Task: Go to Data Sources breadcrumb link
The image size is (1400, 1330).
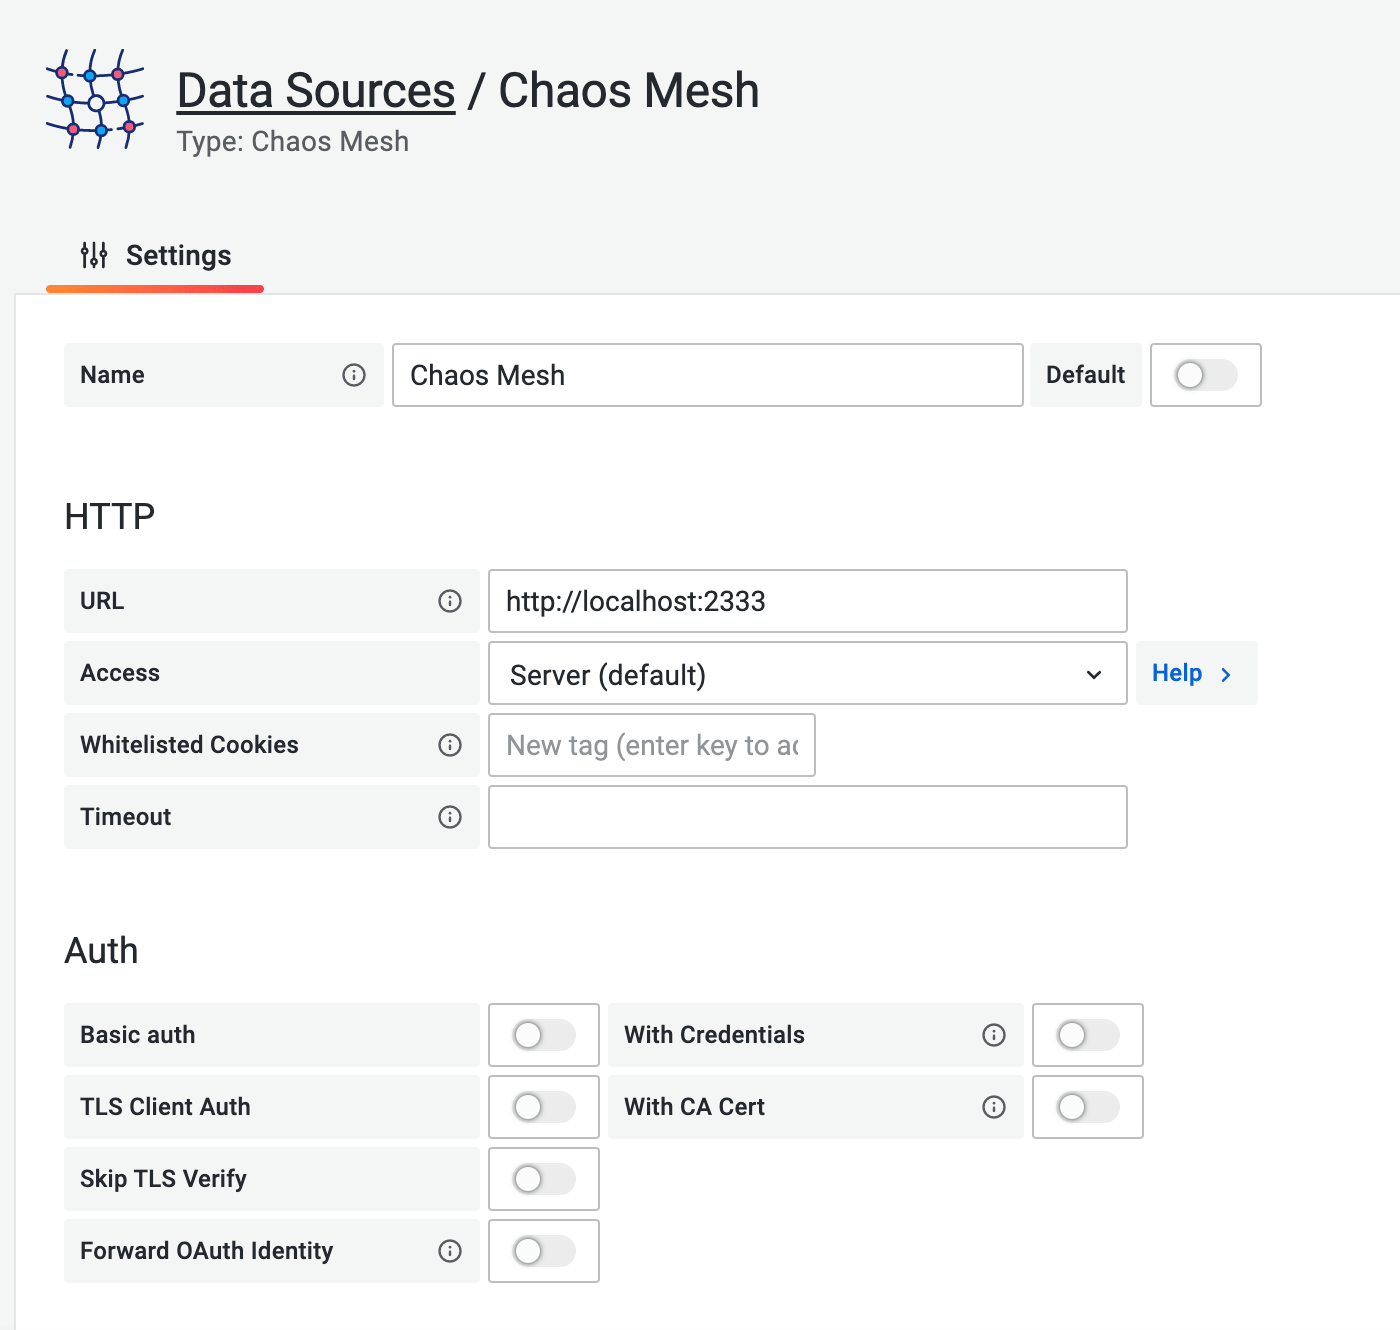Action: pos(316,91)
